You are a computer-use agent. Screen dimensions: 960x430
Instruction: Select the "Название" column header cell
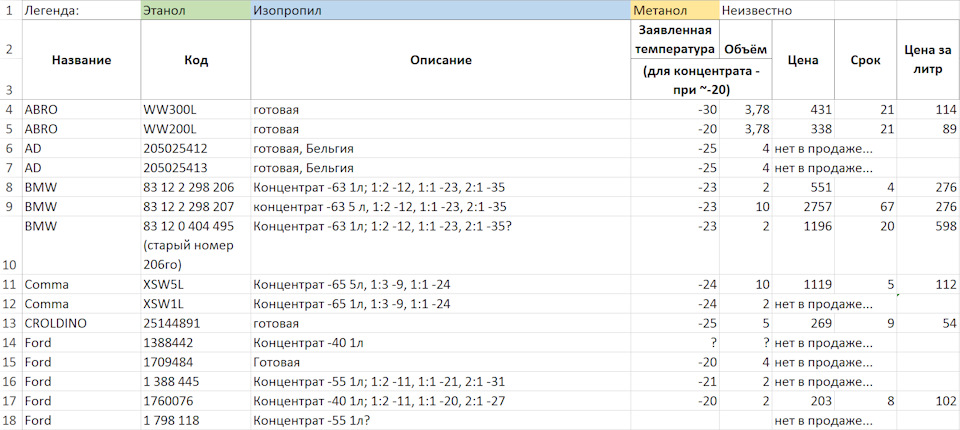point(80,60)
